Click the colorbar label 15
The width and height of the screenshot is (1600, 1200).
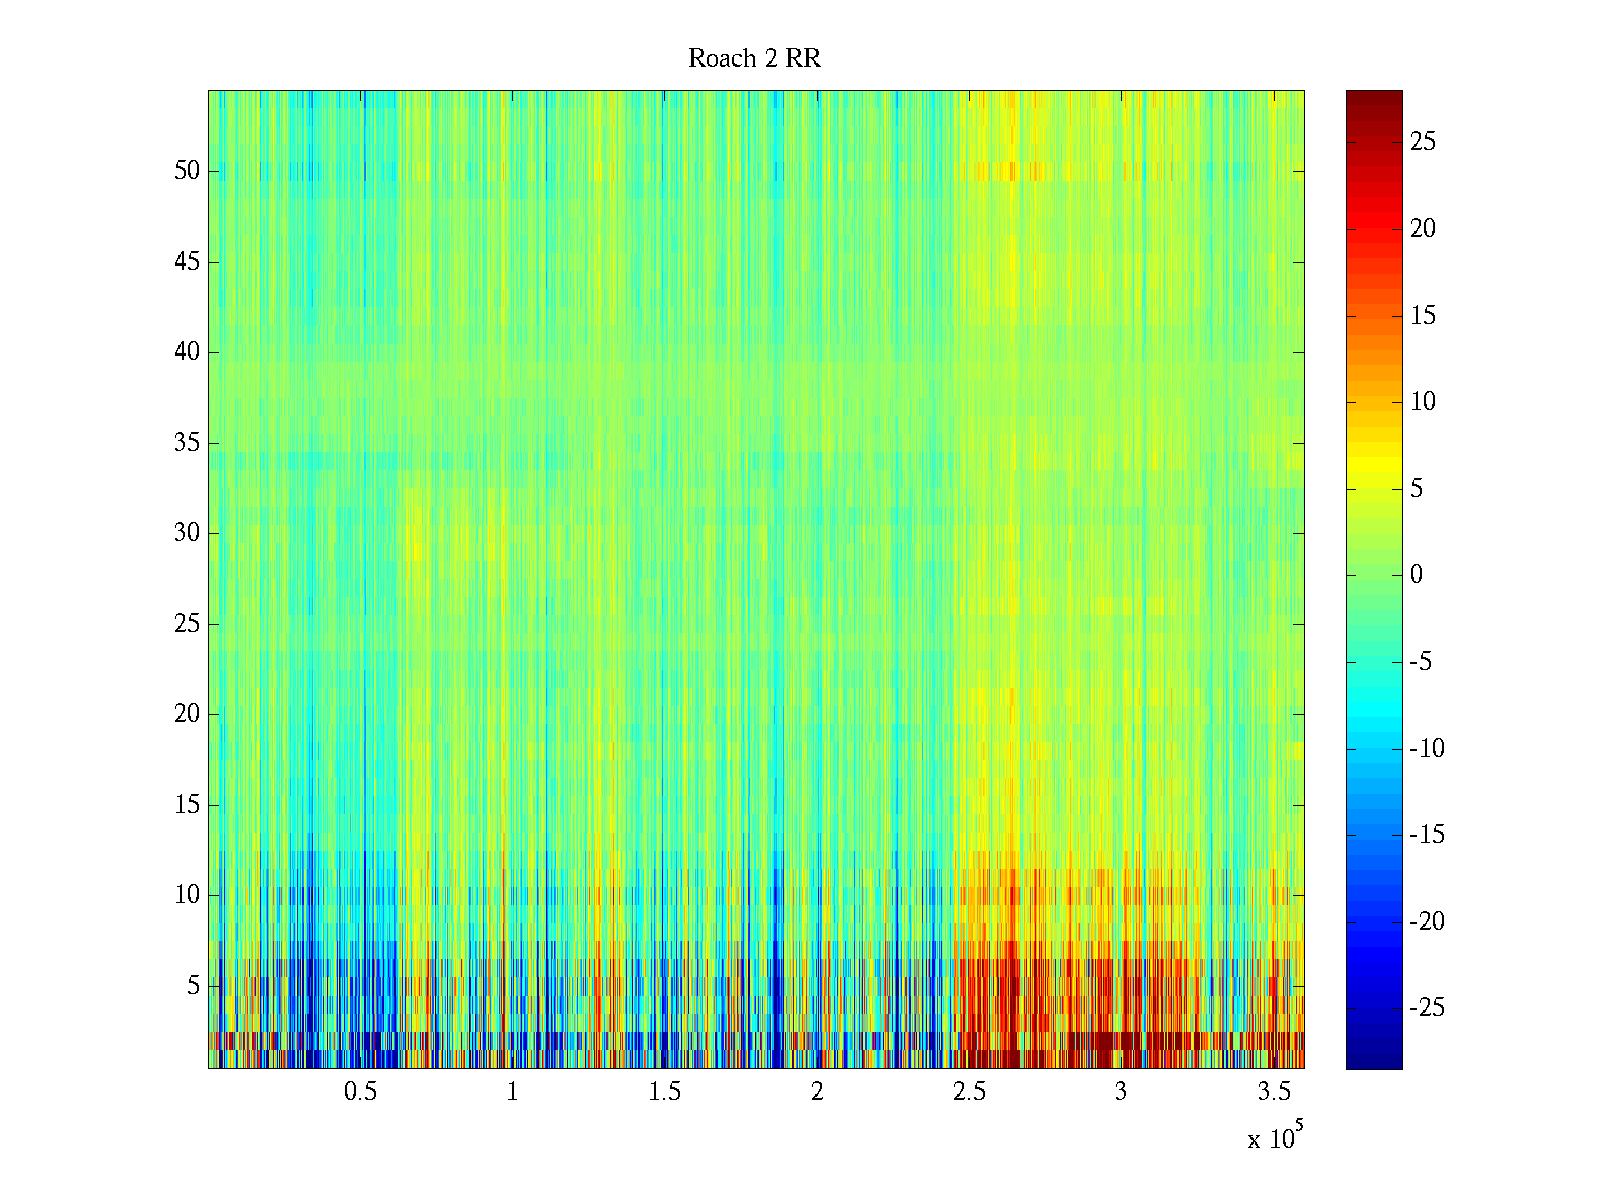pos(1422,316)
